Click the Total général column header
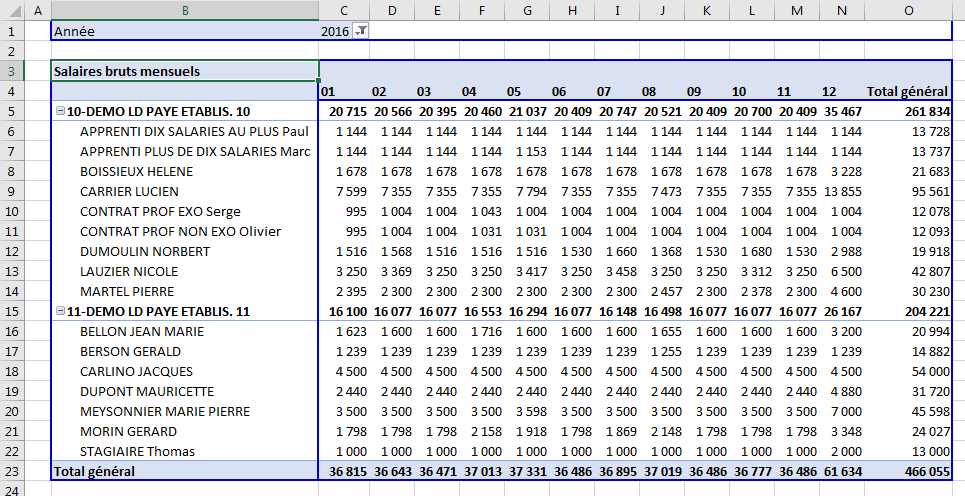965x496 pixels. (x=908, y=92)
